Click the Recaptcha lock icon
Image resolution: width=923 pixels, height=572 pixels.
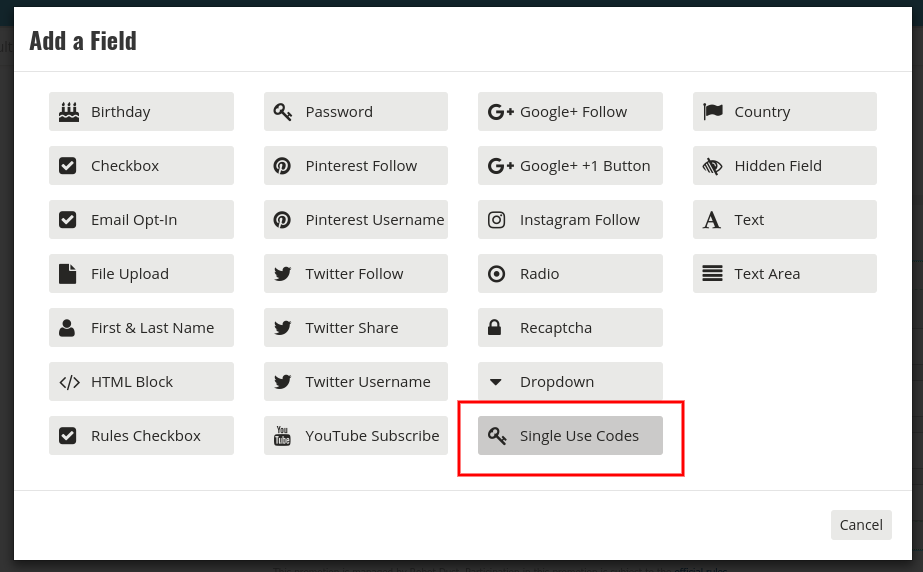click(x=494, y=327)
